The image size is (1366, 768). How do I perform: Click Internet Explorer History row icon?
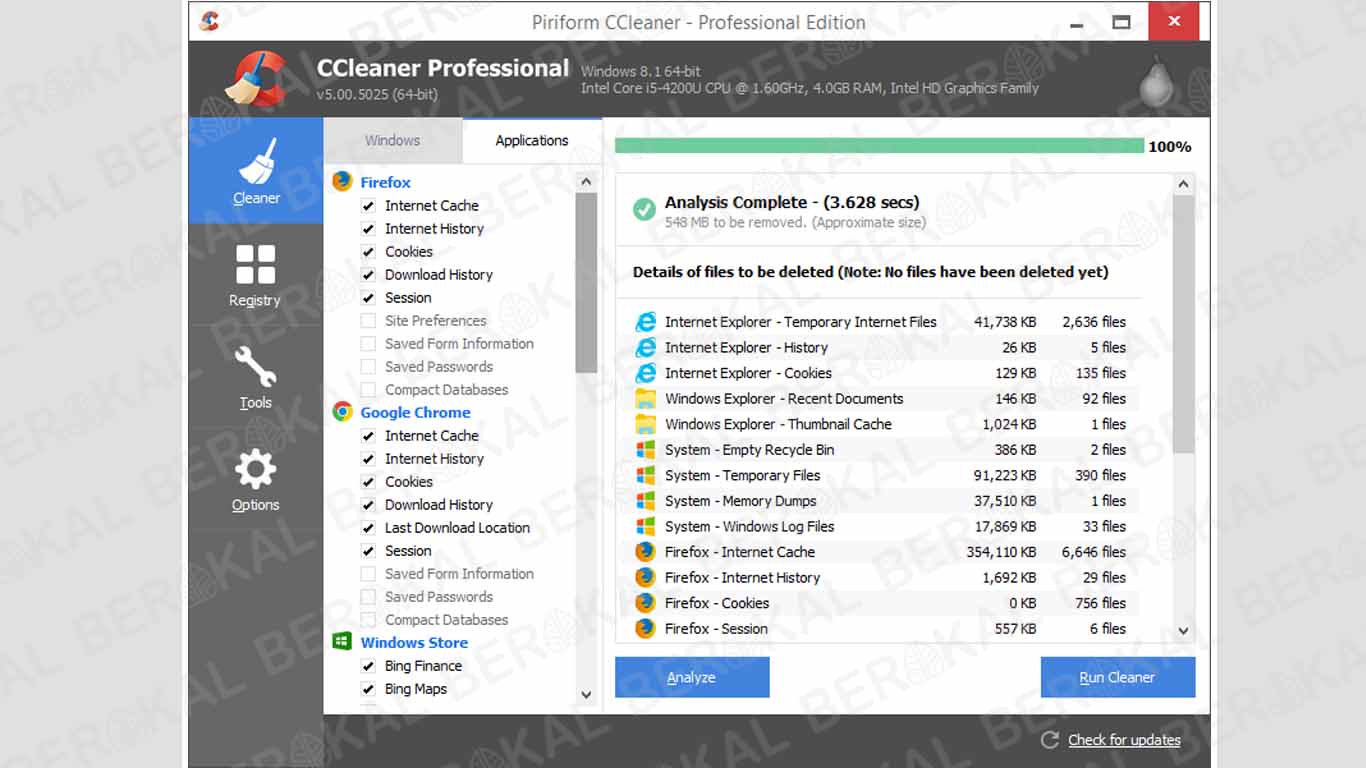[646, 347]
